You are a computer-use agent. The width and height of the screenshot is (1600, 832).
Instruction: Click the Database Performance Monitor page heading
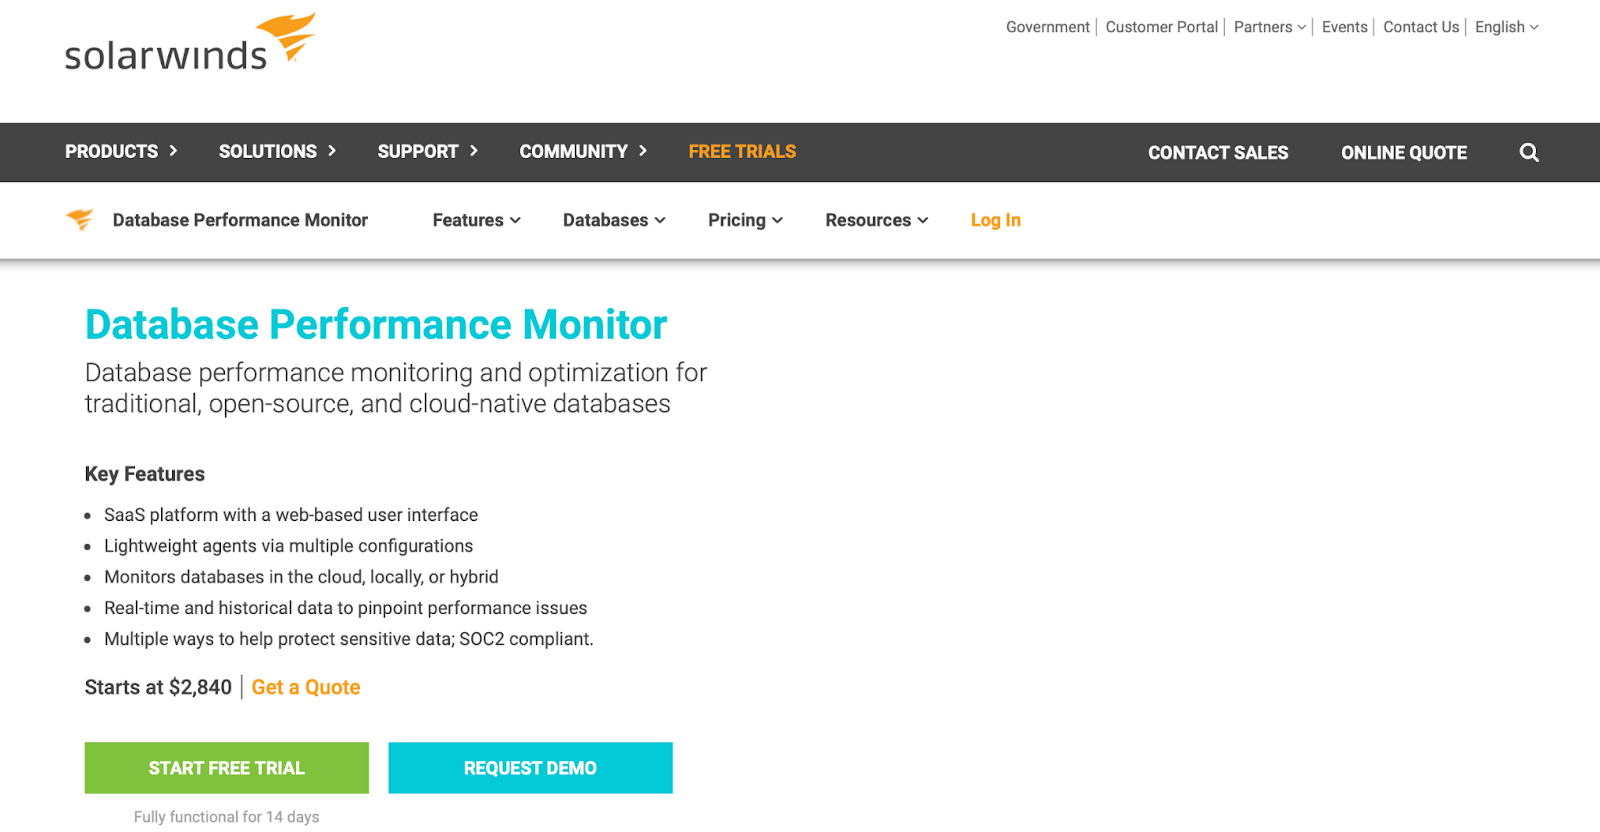coord(376,325)
